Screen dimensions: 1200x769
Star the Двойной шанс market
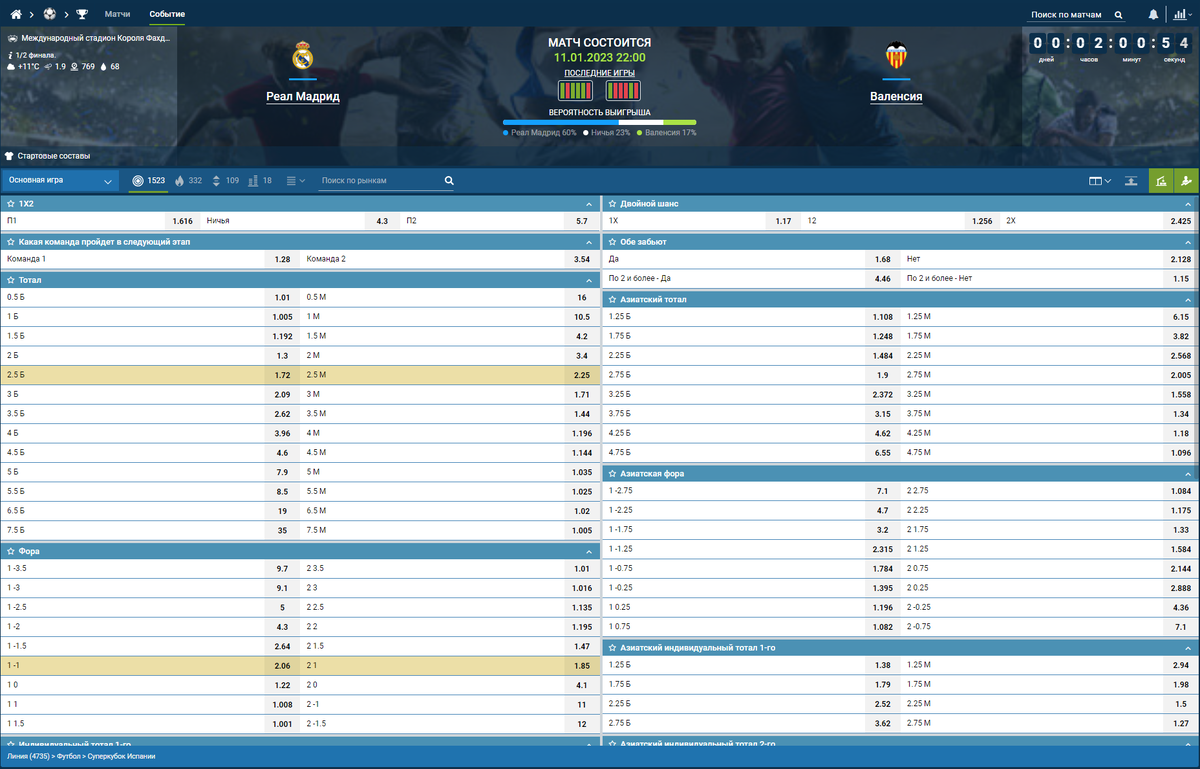point(612,203)
